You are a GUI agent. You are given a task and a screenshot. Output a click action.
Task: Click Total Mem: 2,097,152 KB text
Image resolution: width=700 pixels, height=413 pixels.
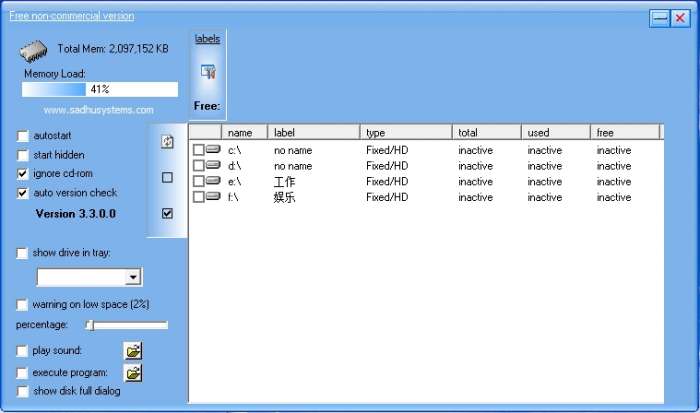tap(113, 49)
